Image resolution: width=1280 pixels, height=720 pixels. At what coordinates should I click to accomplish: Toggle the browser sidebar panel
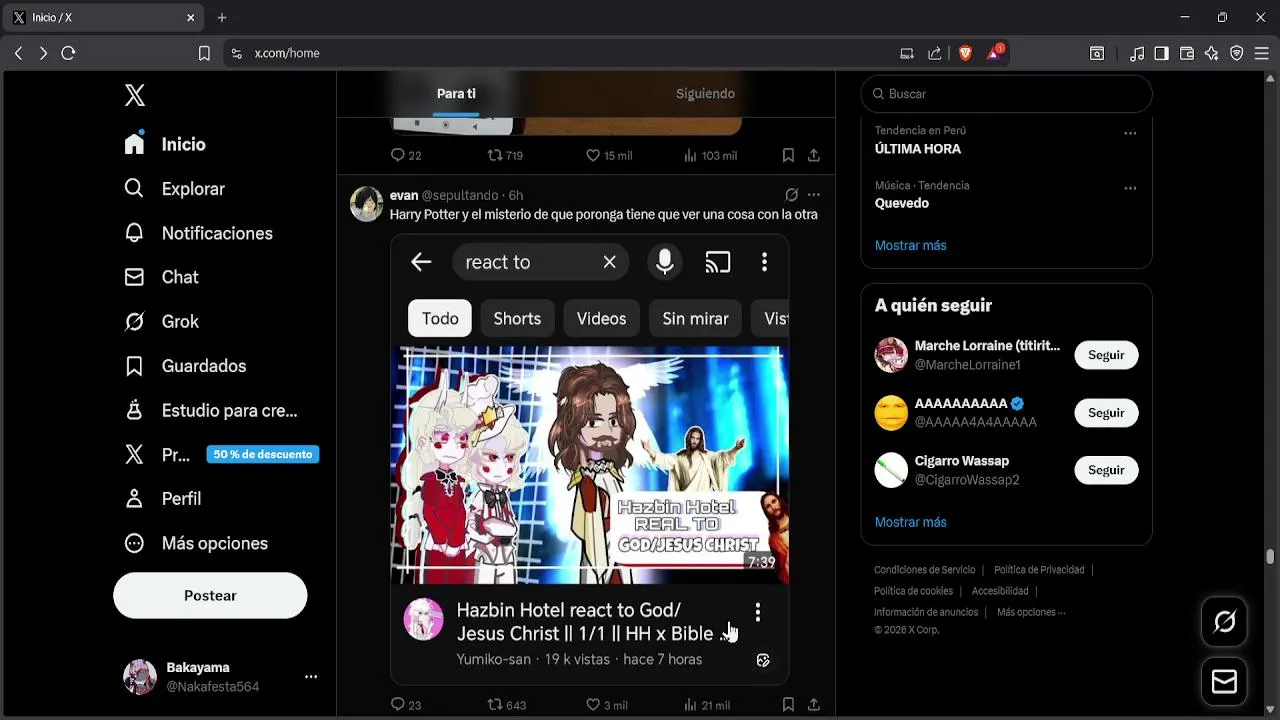1161,53
